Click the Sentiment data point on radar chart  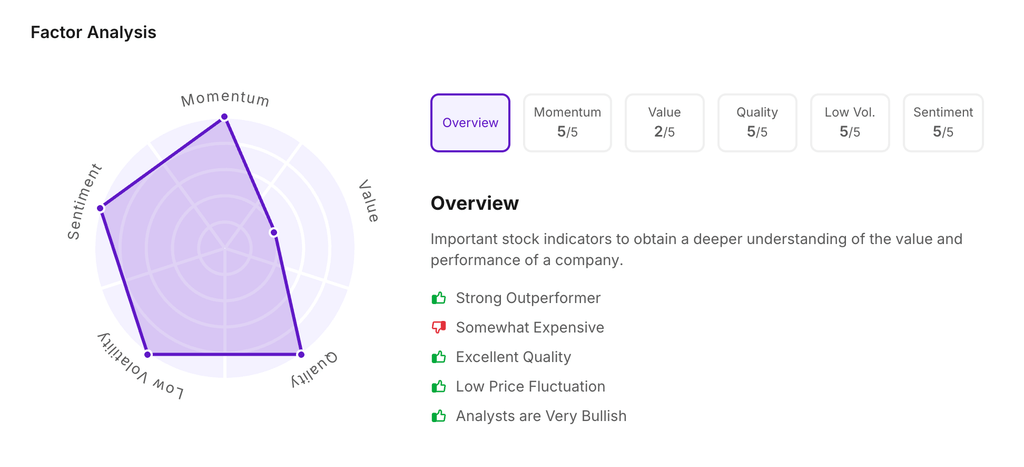coord(101,208)
